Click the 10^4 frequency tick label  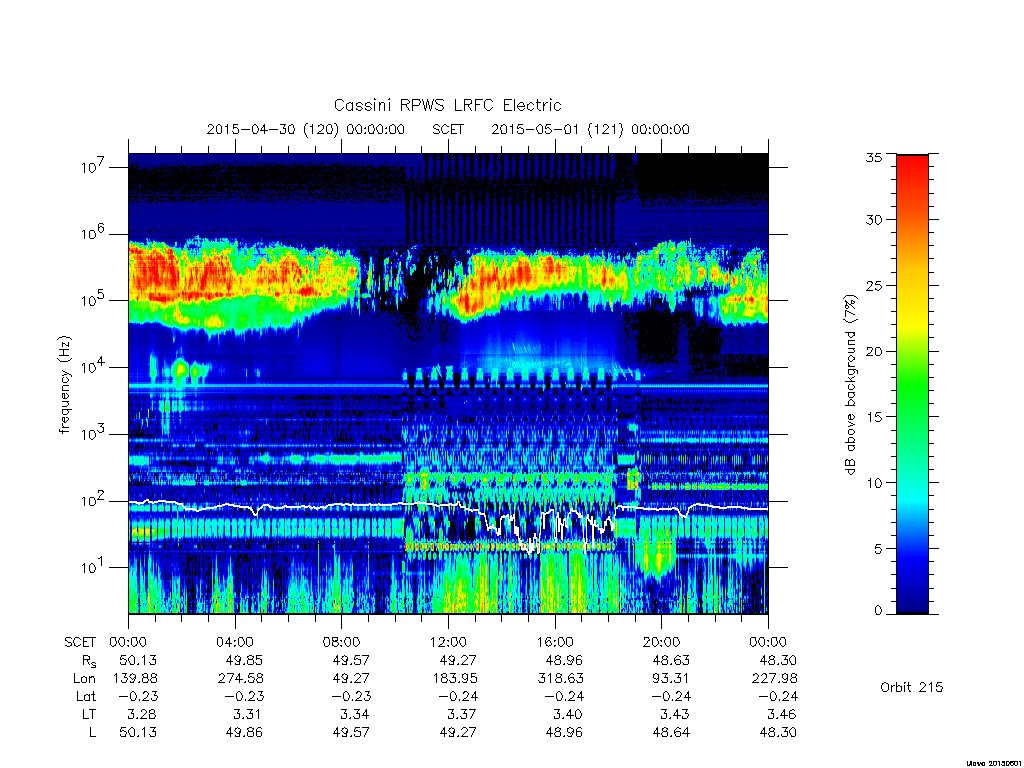(x=94, y=368)
